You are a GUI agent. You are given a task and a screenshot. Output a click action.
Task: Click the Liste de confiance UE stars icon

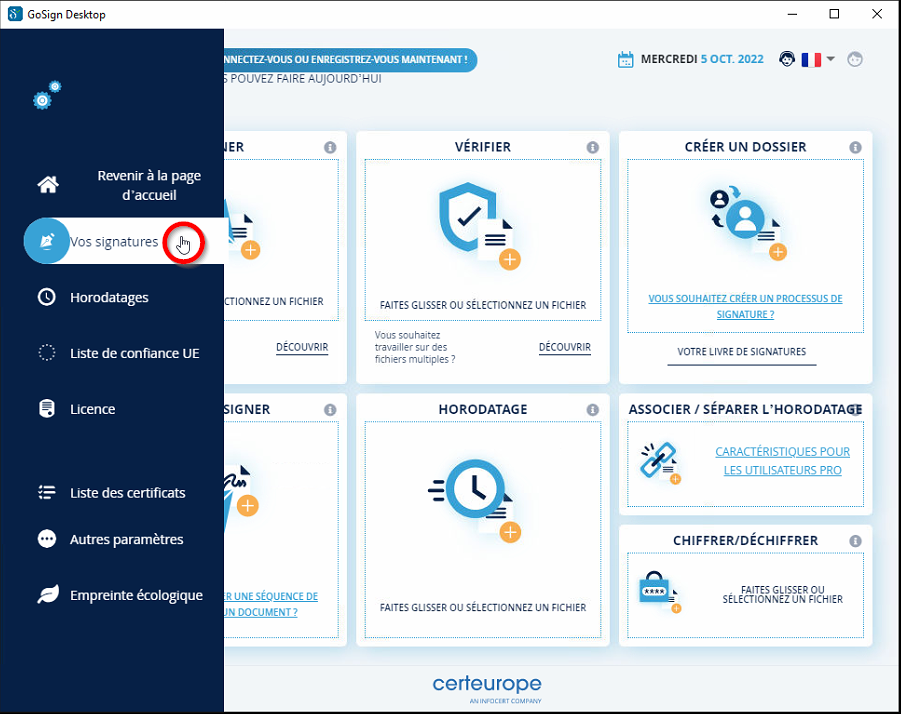point(47,353)
